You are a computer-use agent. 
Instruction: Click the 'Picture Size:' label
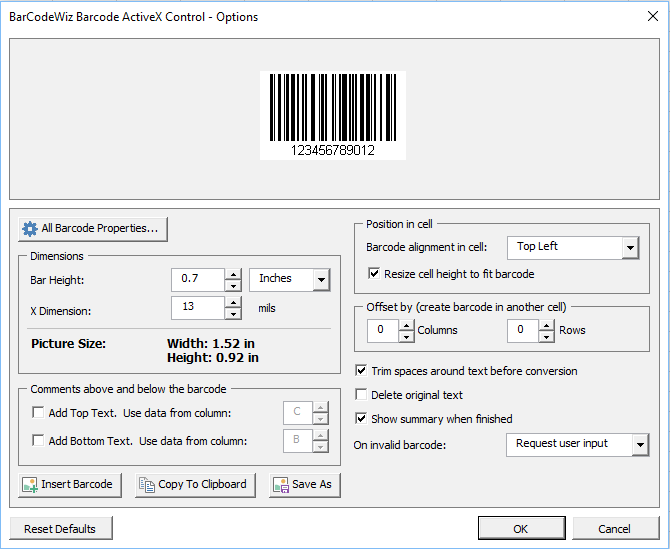point(68,344)
